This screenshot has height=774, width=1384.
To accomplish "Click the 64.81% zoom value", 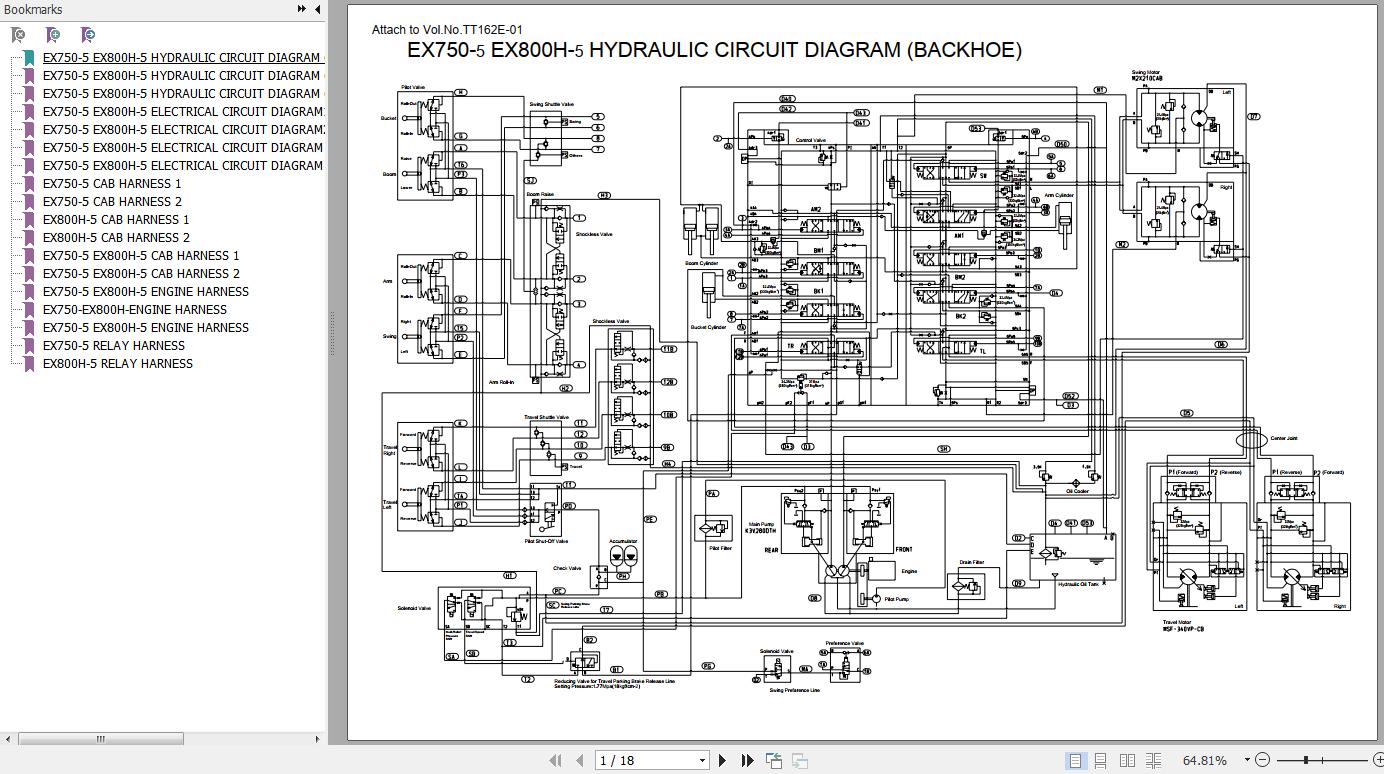I will [1205, 761].
